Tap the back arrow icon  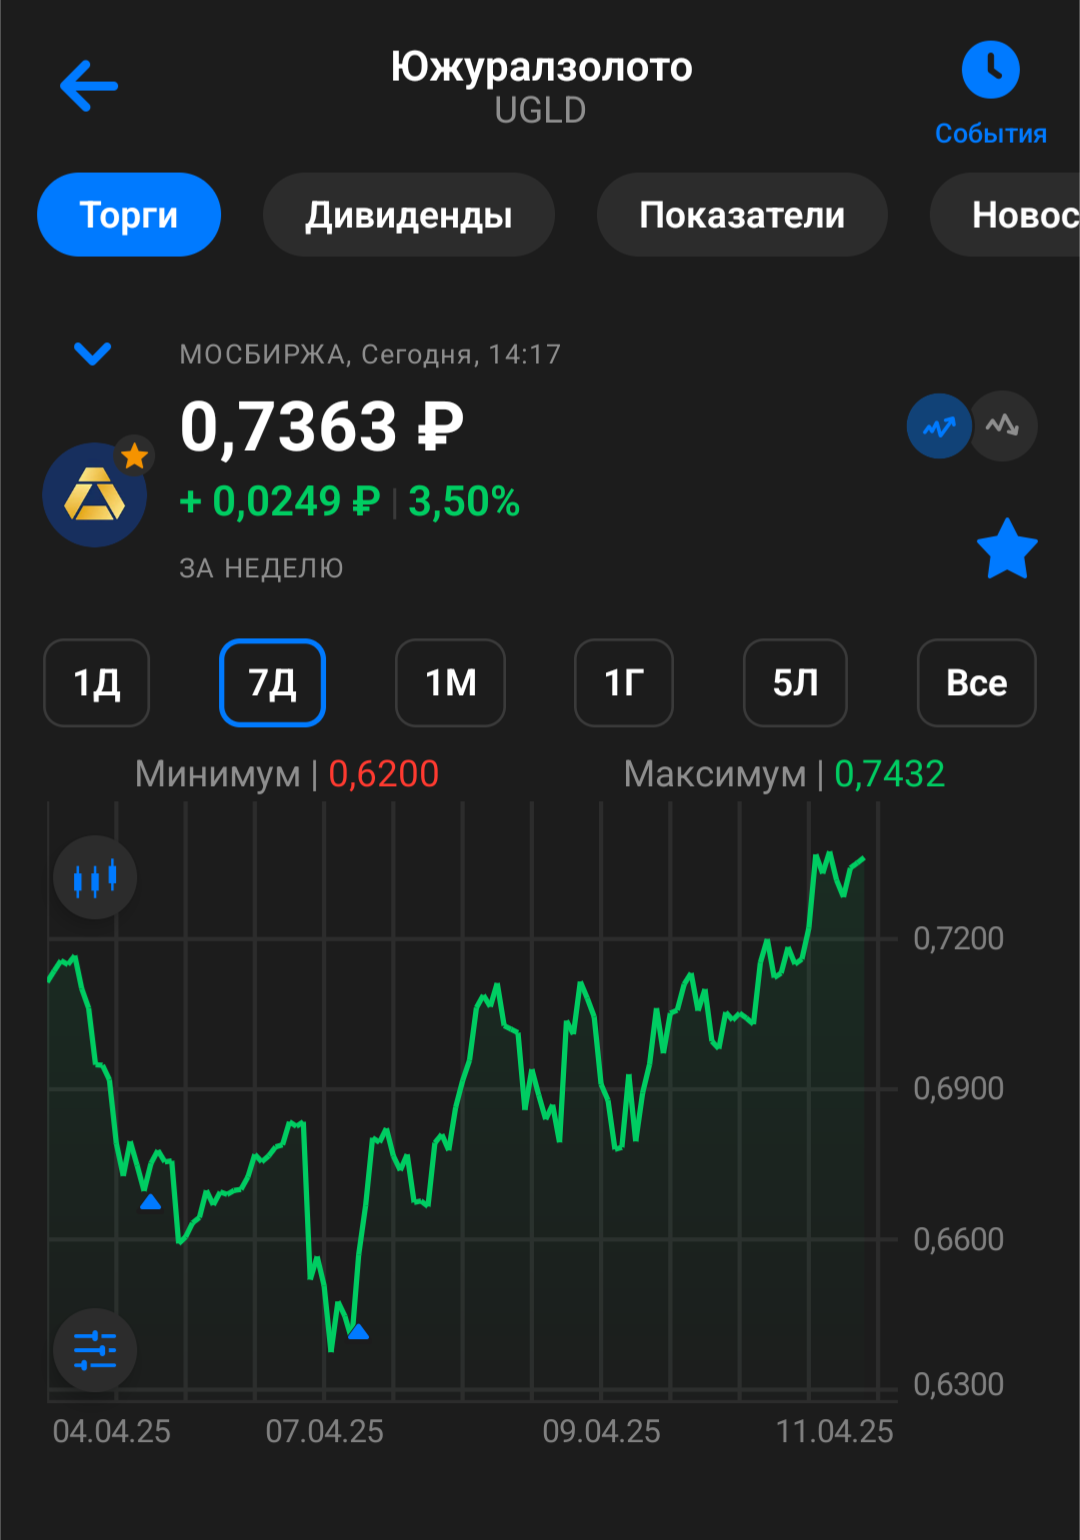(x=89, y=86)
